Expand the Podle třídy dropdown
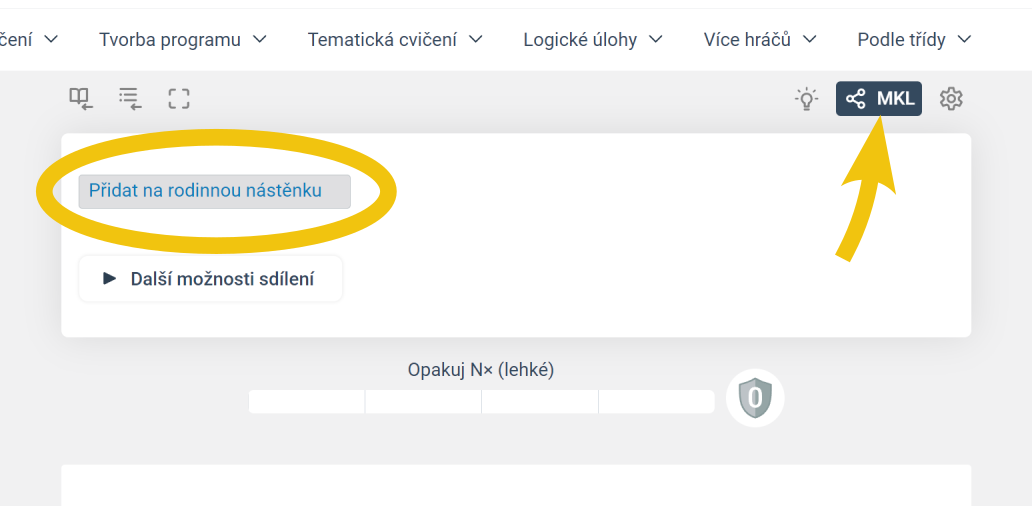The height and width of the screenshot is (506, 1032). point(914,40)
